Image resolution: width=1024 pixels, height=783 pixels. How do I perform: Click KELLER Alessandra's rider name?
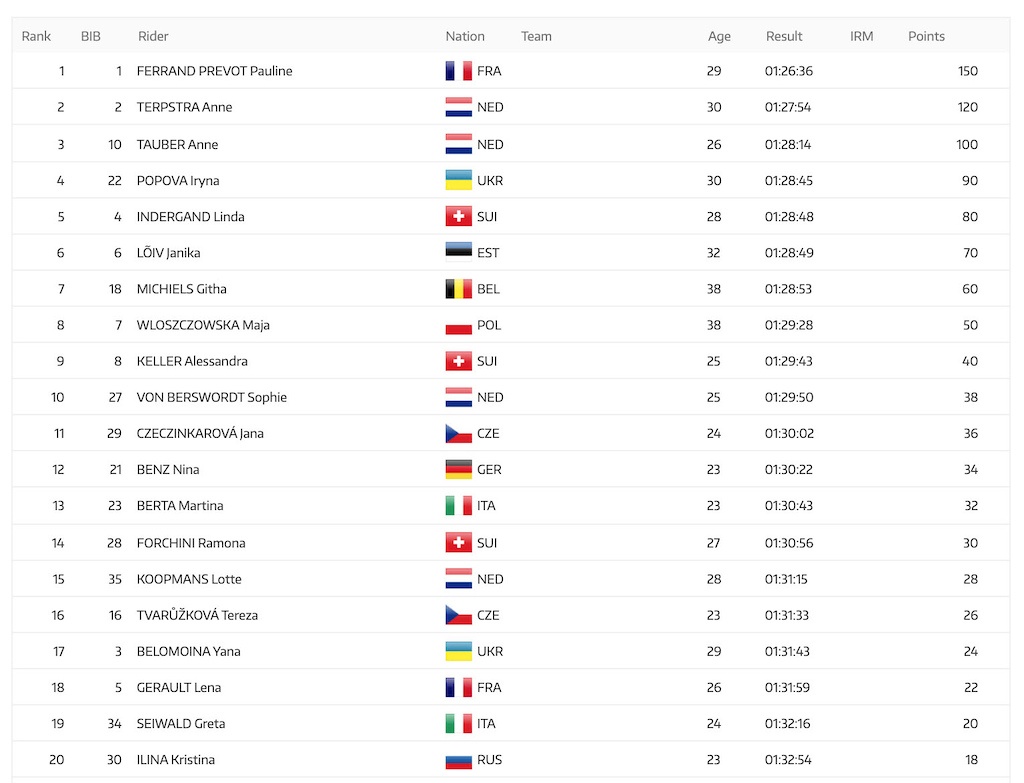point(192,361)
